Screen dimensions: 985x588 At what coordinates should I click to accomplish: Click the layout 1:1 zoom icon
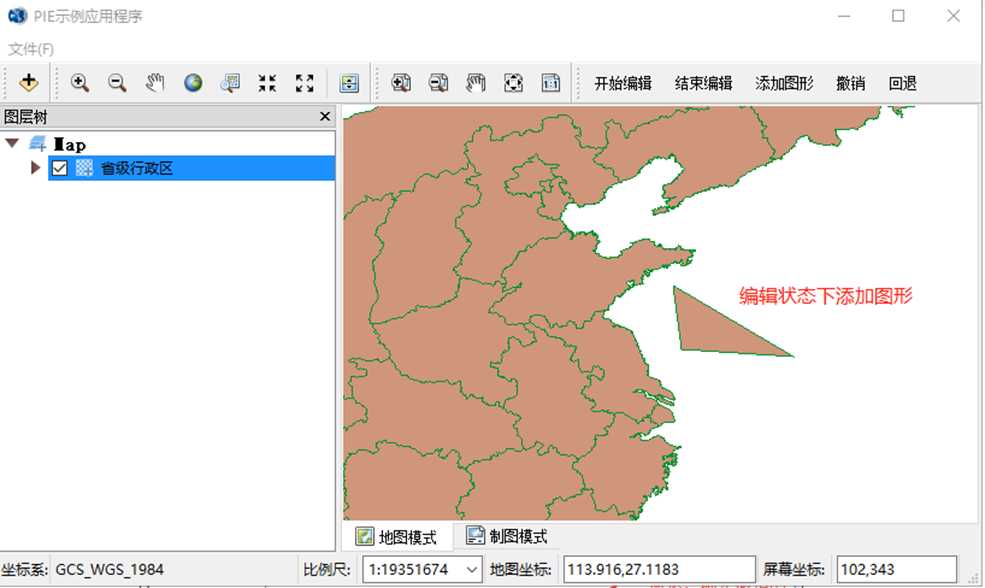point(551,82)
